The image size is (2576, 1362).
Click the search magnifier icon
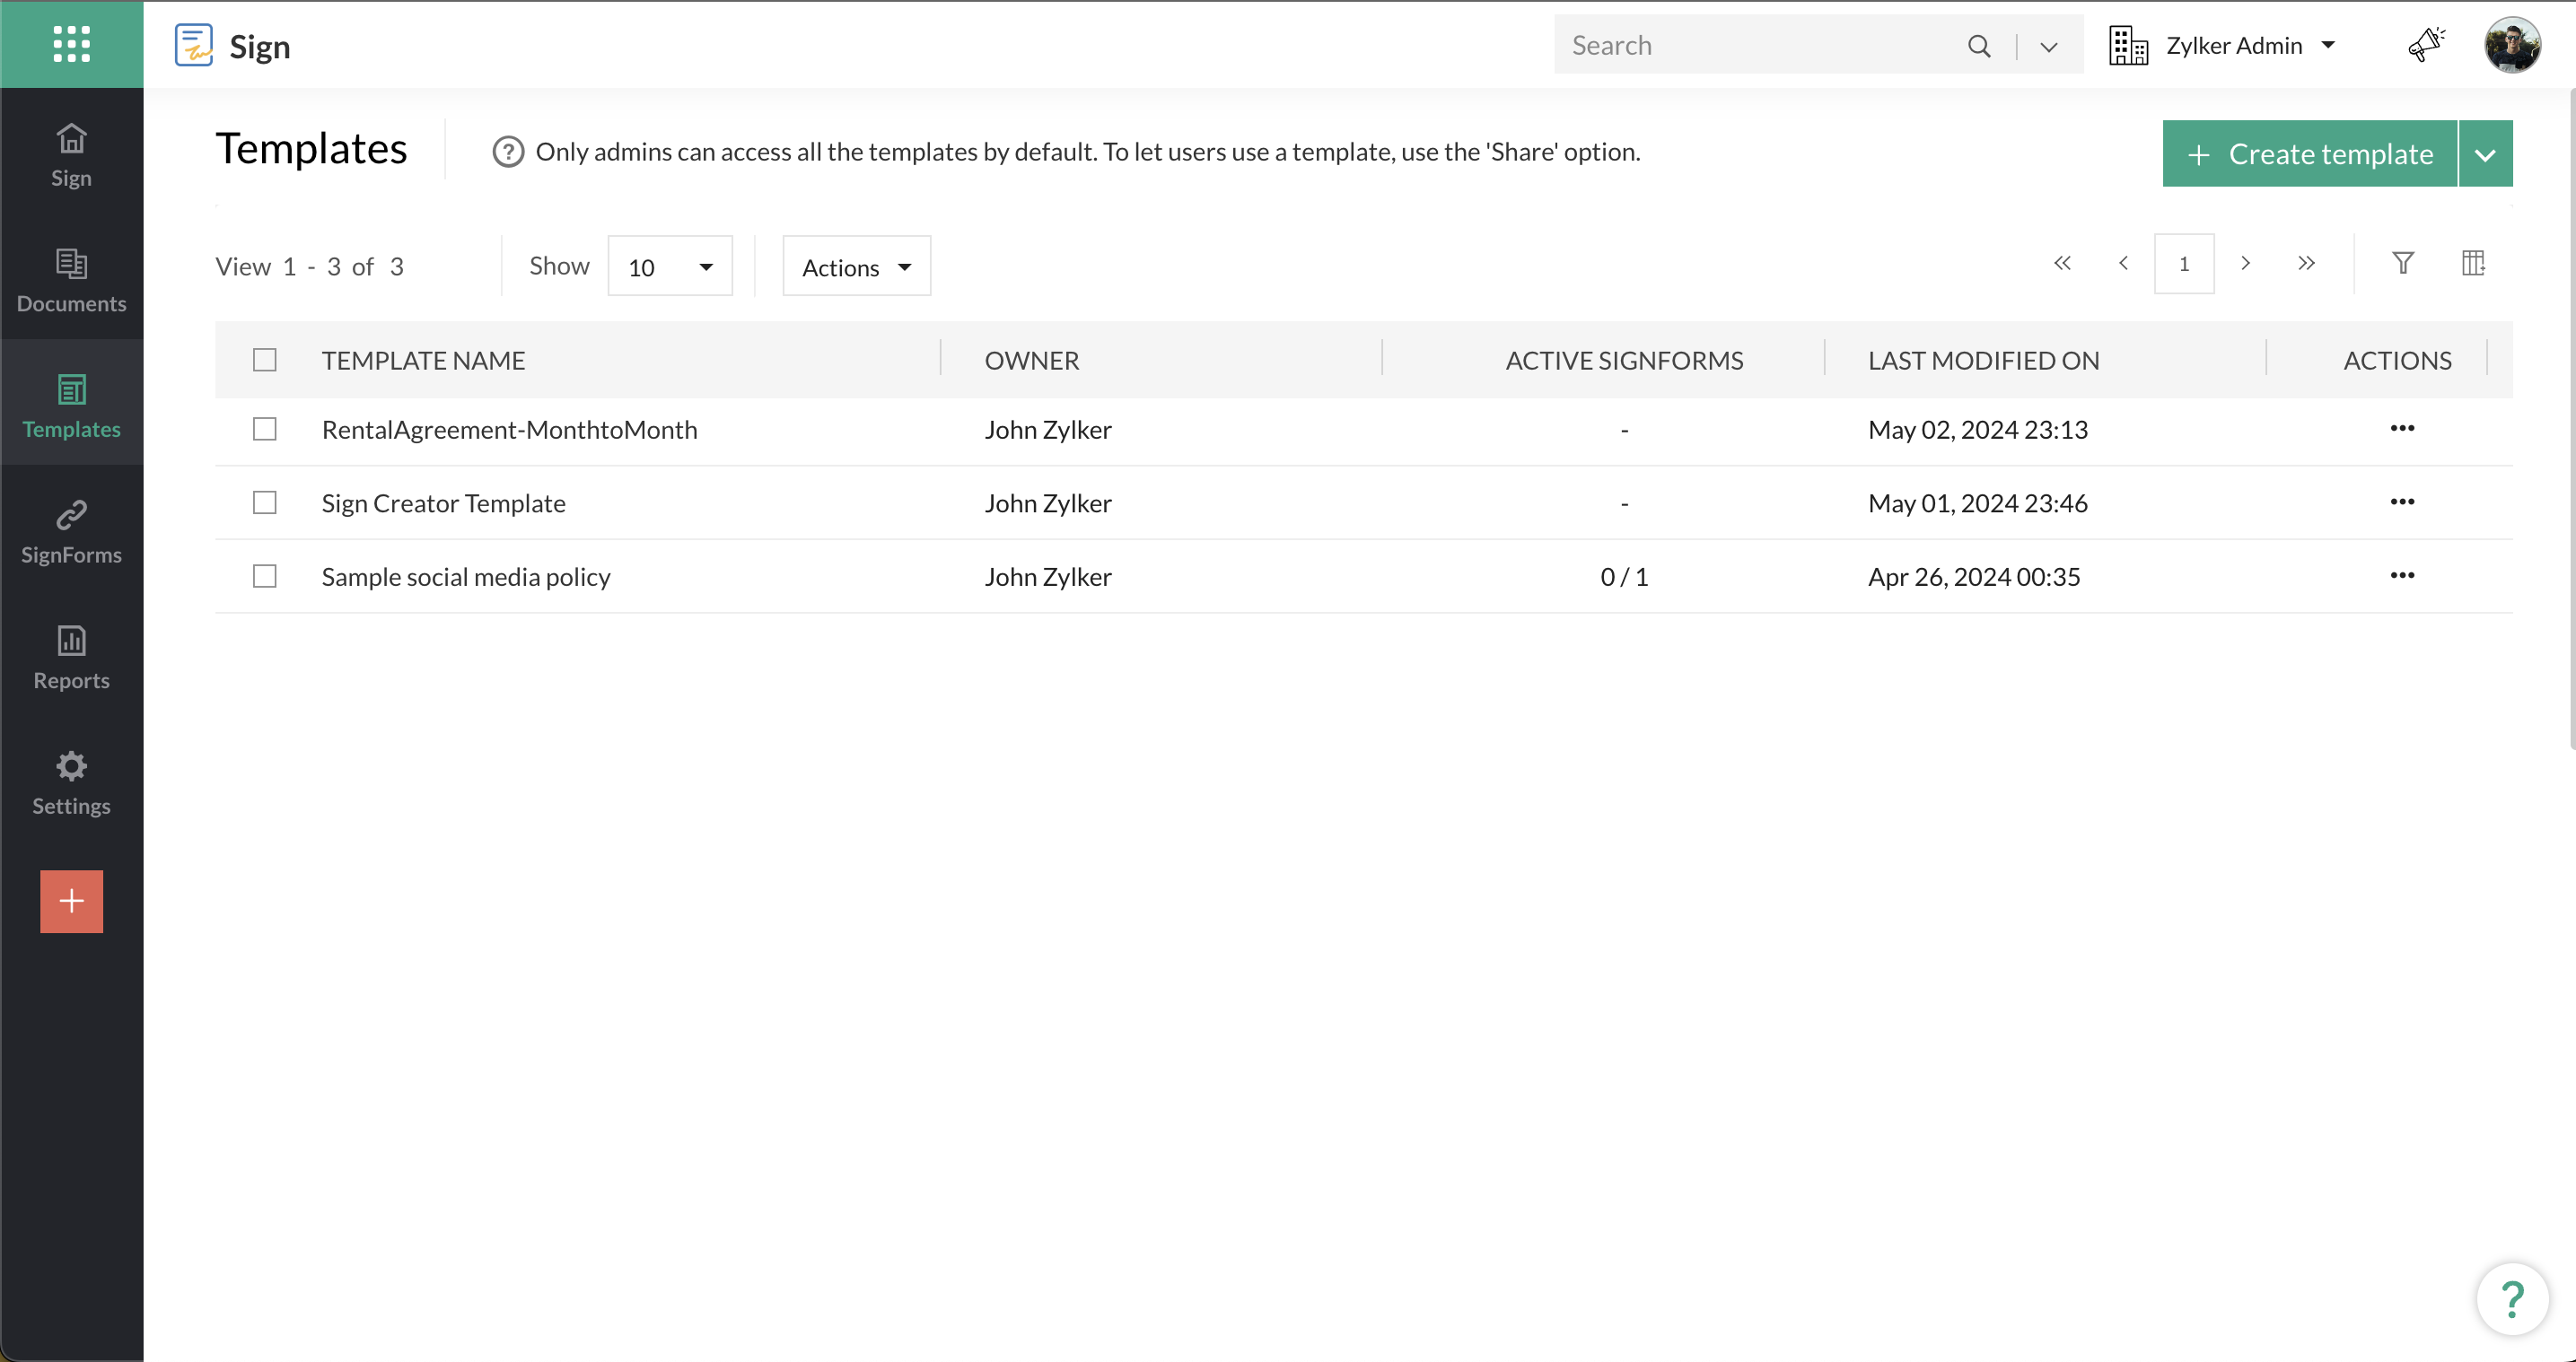(x=1978, y=45)
